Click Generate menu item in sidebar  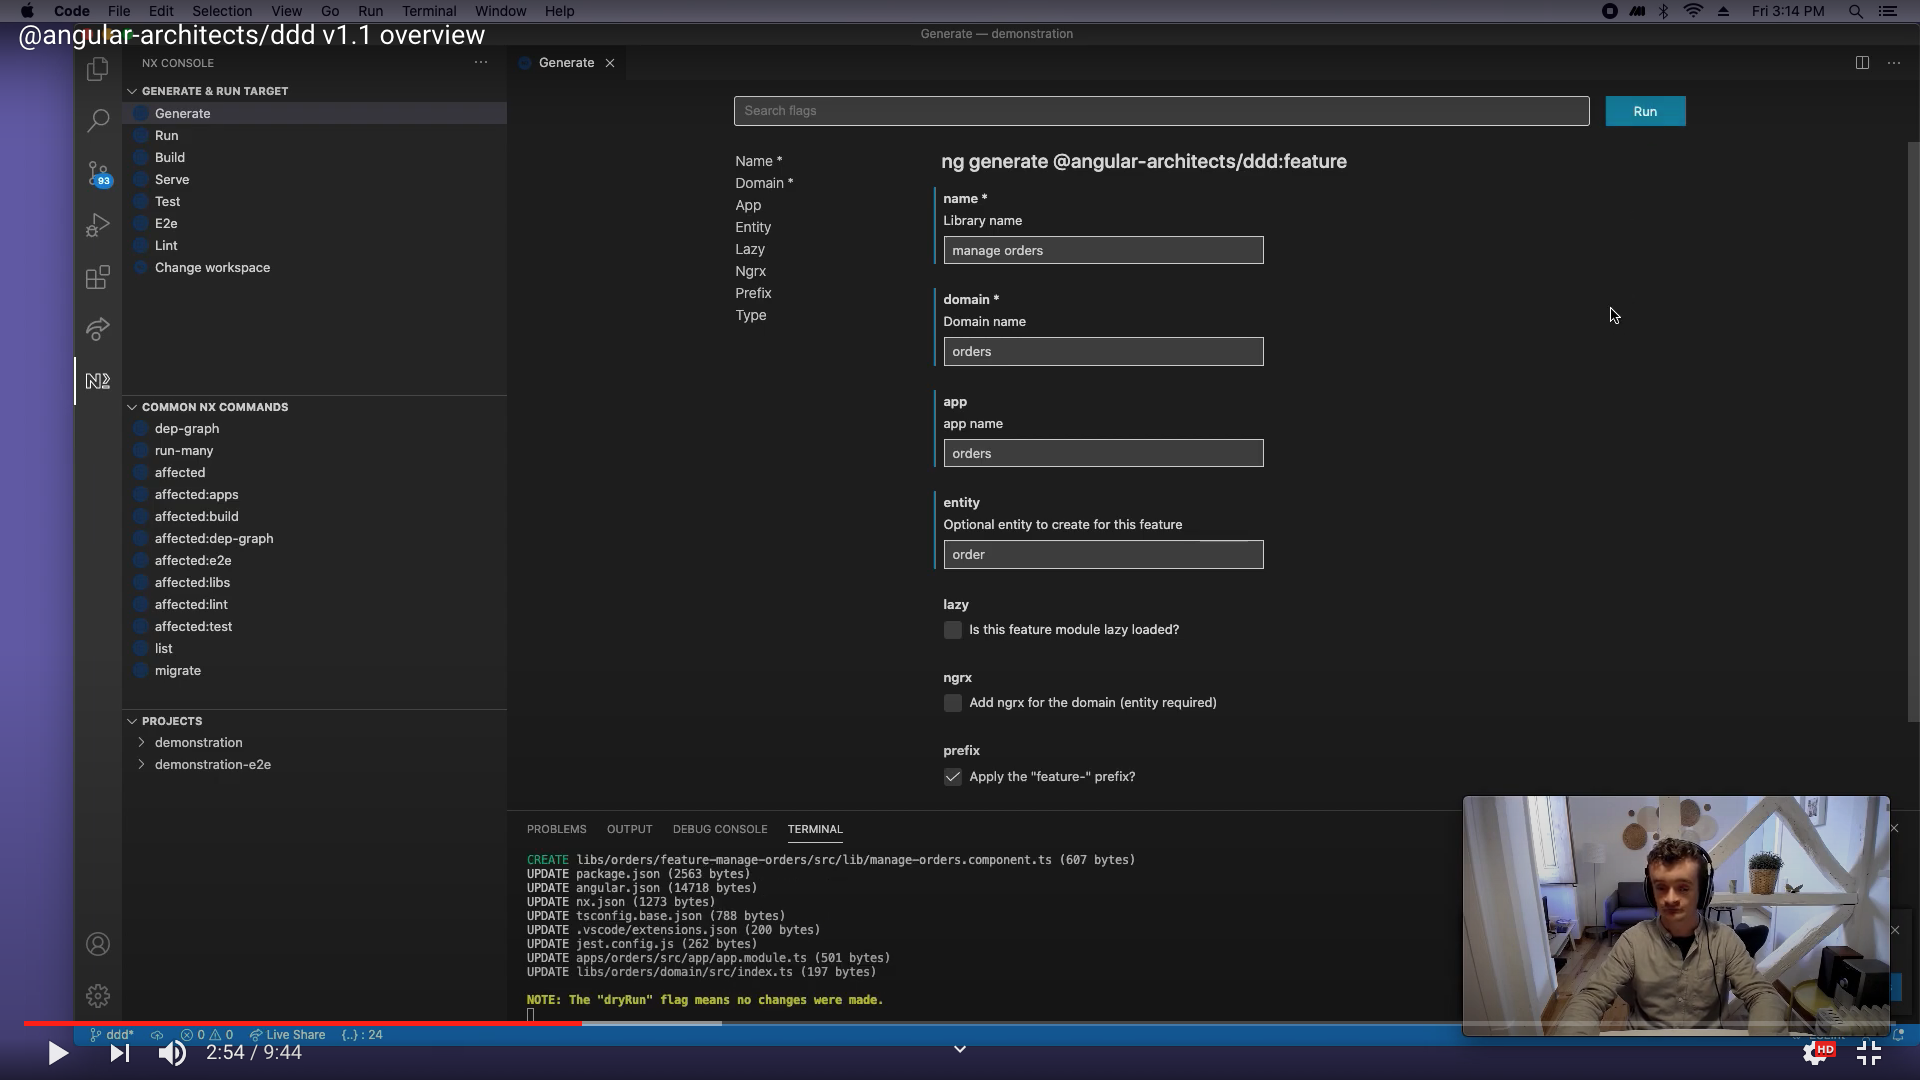click(x=182, y=112)
